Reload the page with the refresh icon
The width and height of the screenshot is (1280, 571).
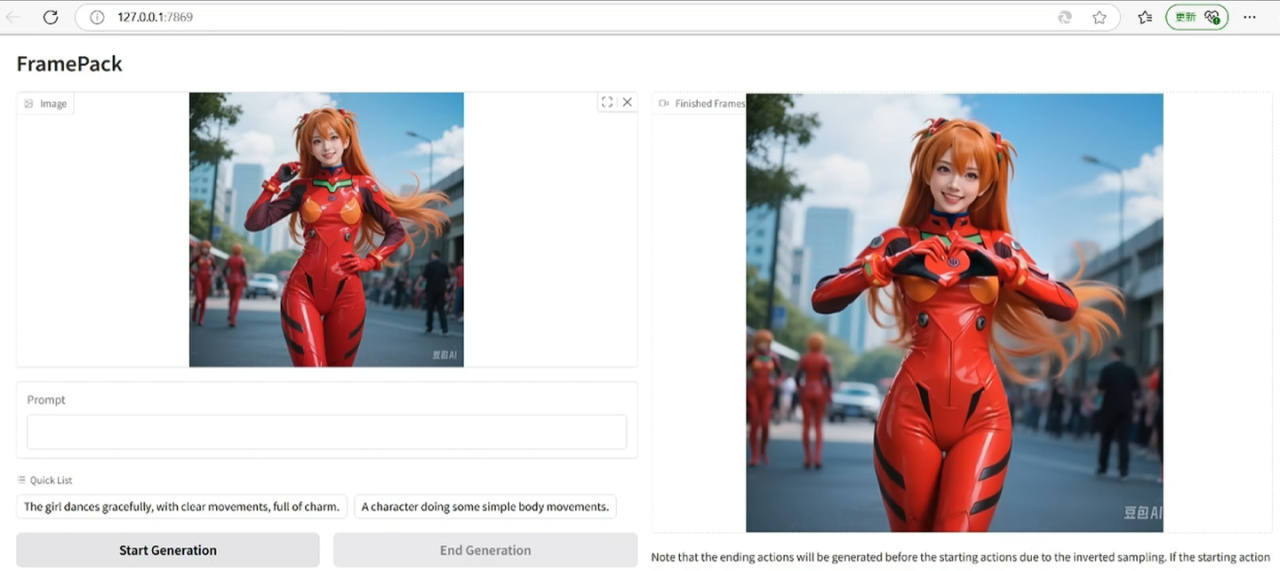(51, 17)
